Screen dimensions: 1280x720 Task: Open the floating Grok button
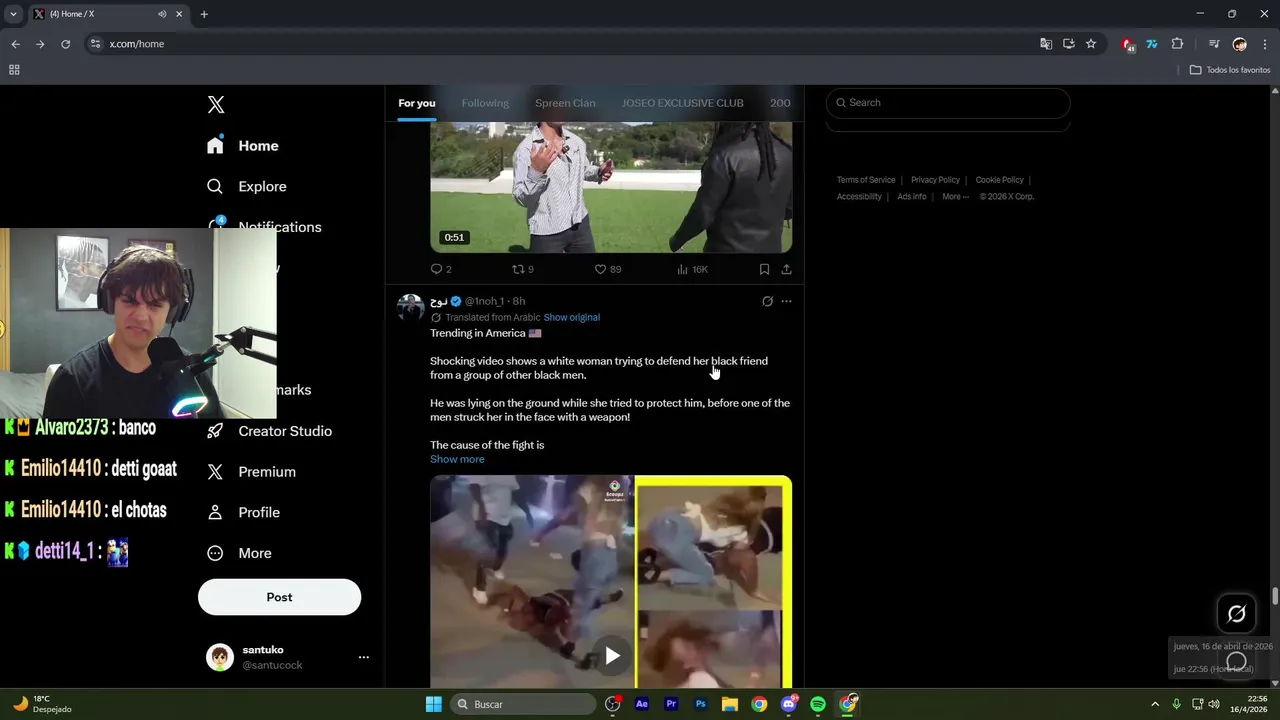pyautogui.click(x=1236, y=614)
